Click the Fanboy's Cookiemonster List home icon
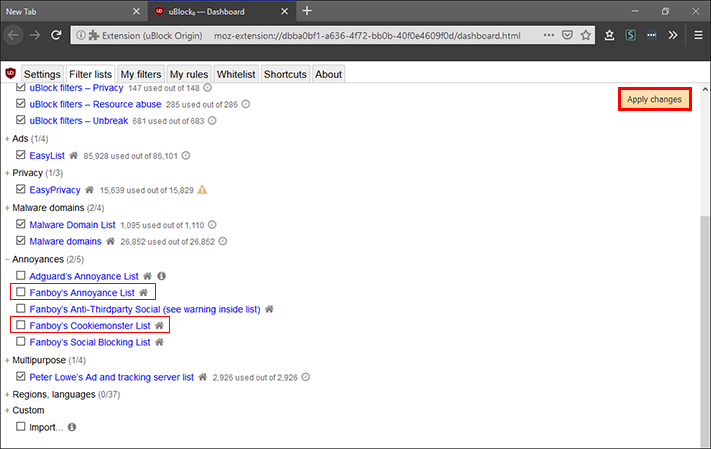711x449 pixels. [159, 326]
